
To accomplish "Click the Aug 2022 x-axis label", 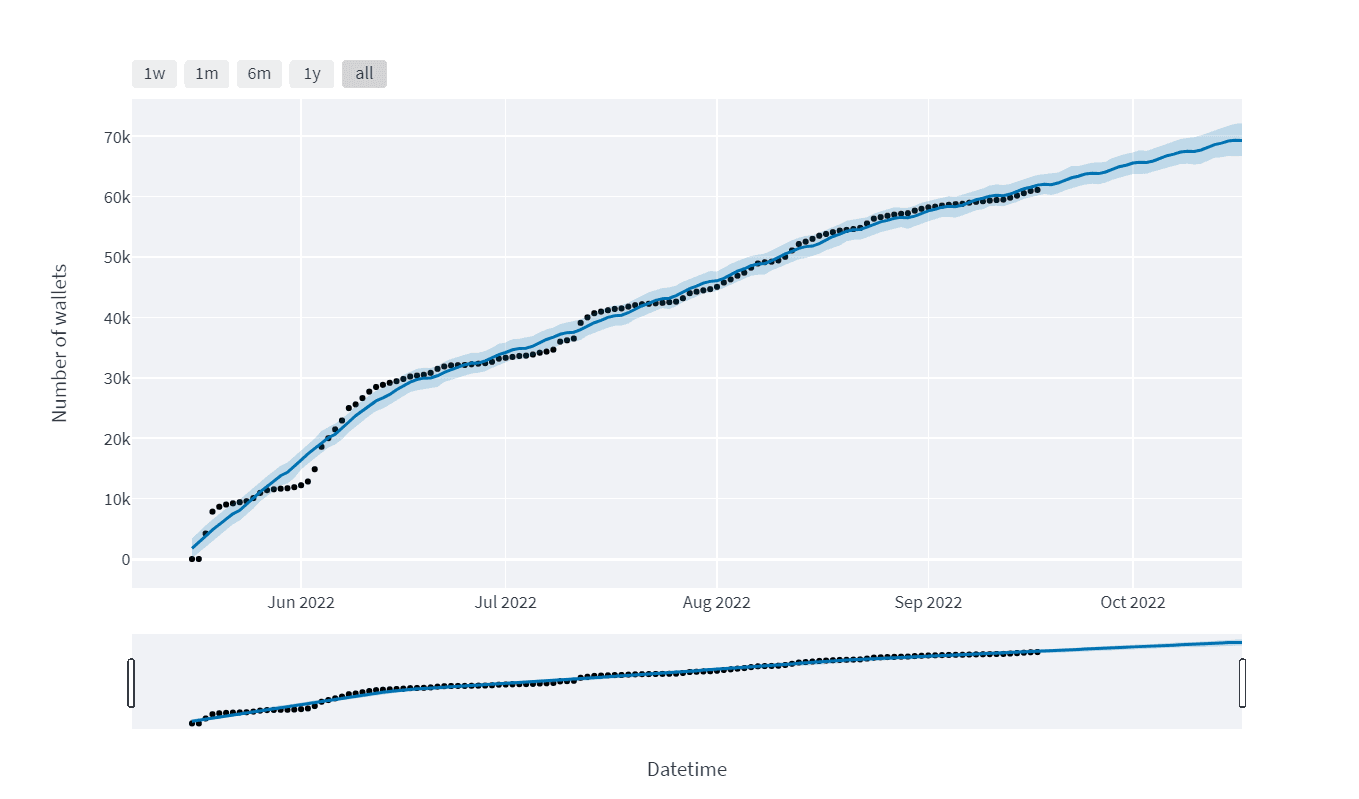I will (x=717, y=602).
